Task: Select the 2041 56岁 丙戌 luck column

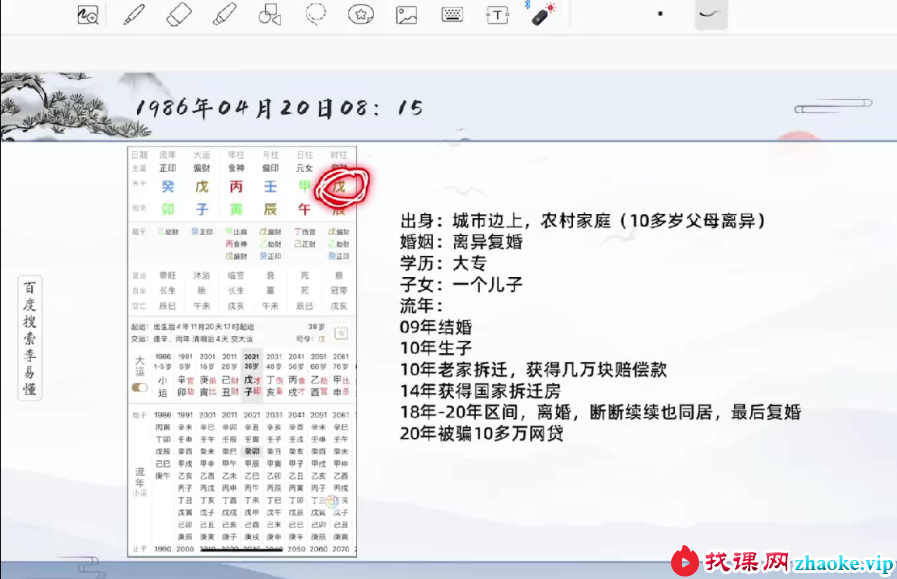Action: pos(296,374)
